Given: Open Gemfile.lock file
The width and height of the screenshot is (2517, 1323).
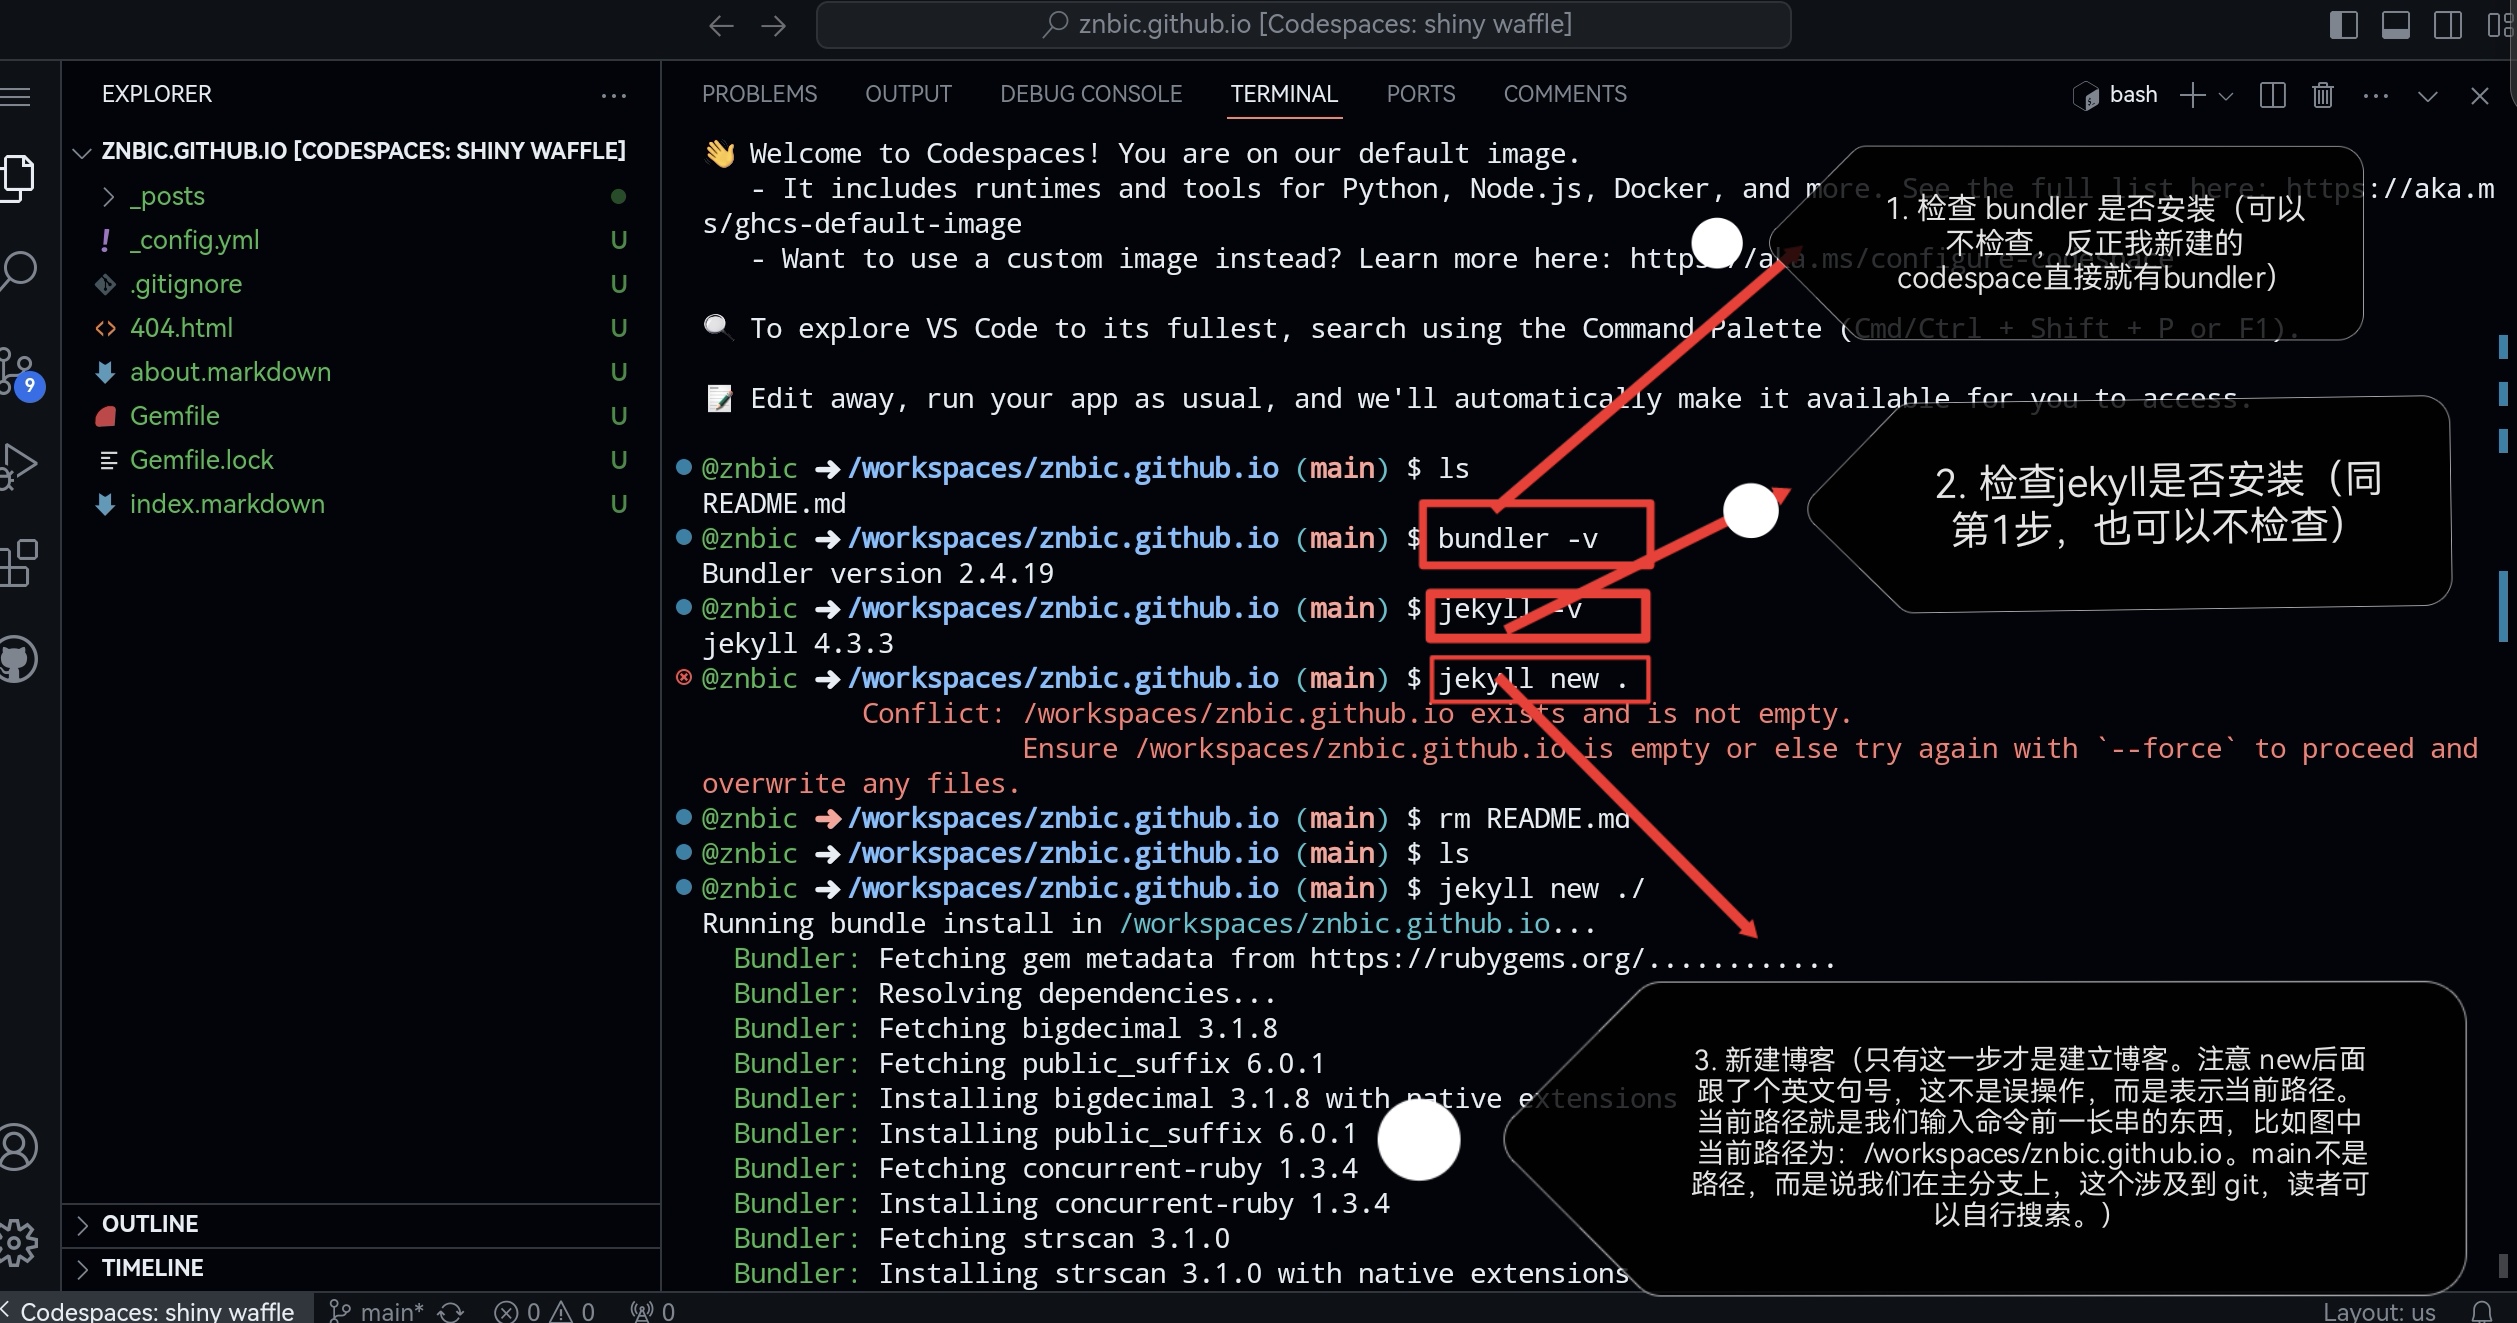Looking at the screenshot, I should click(360, 460).
